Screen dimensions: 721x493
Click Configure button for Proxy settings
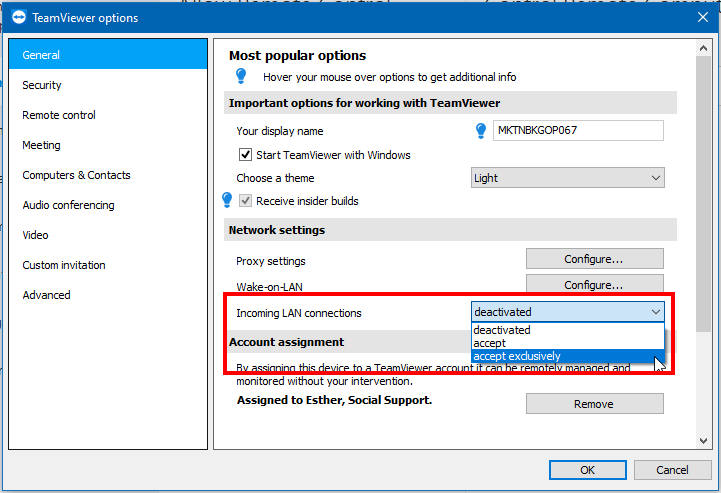click(x=594, y=259)
